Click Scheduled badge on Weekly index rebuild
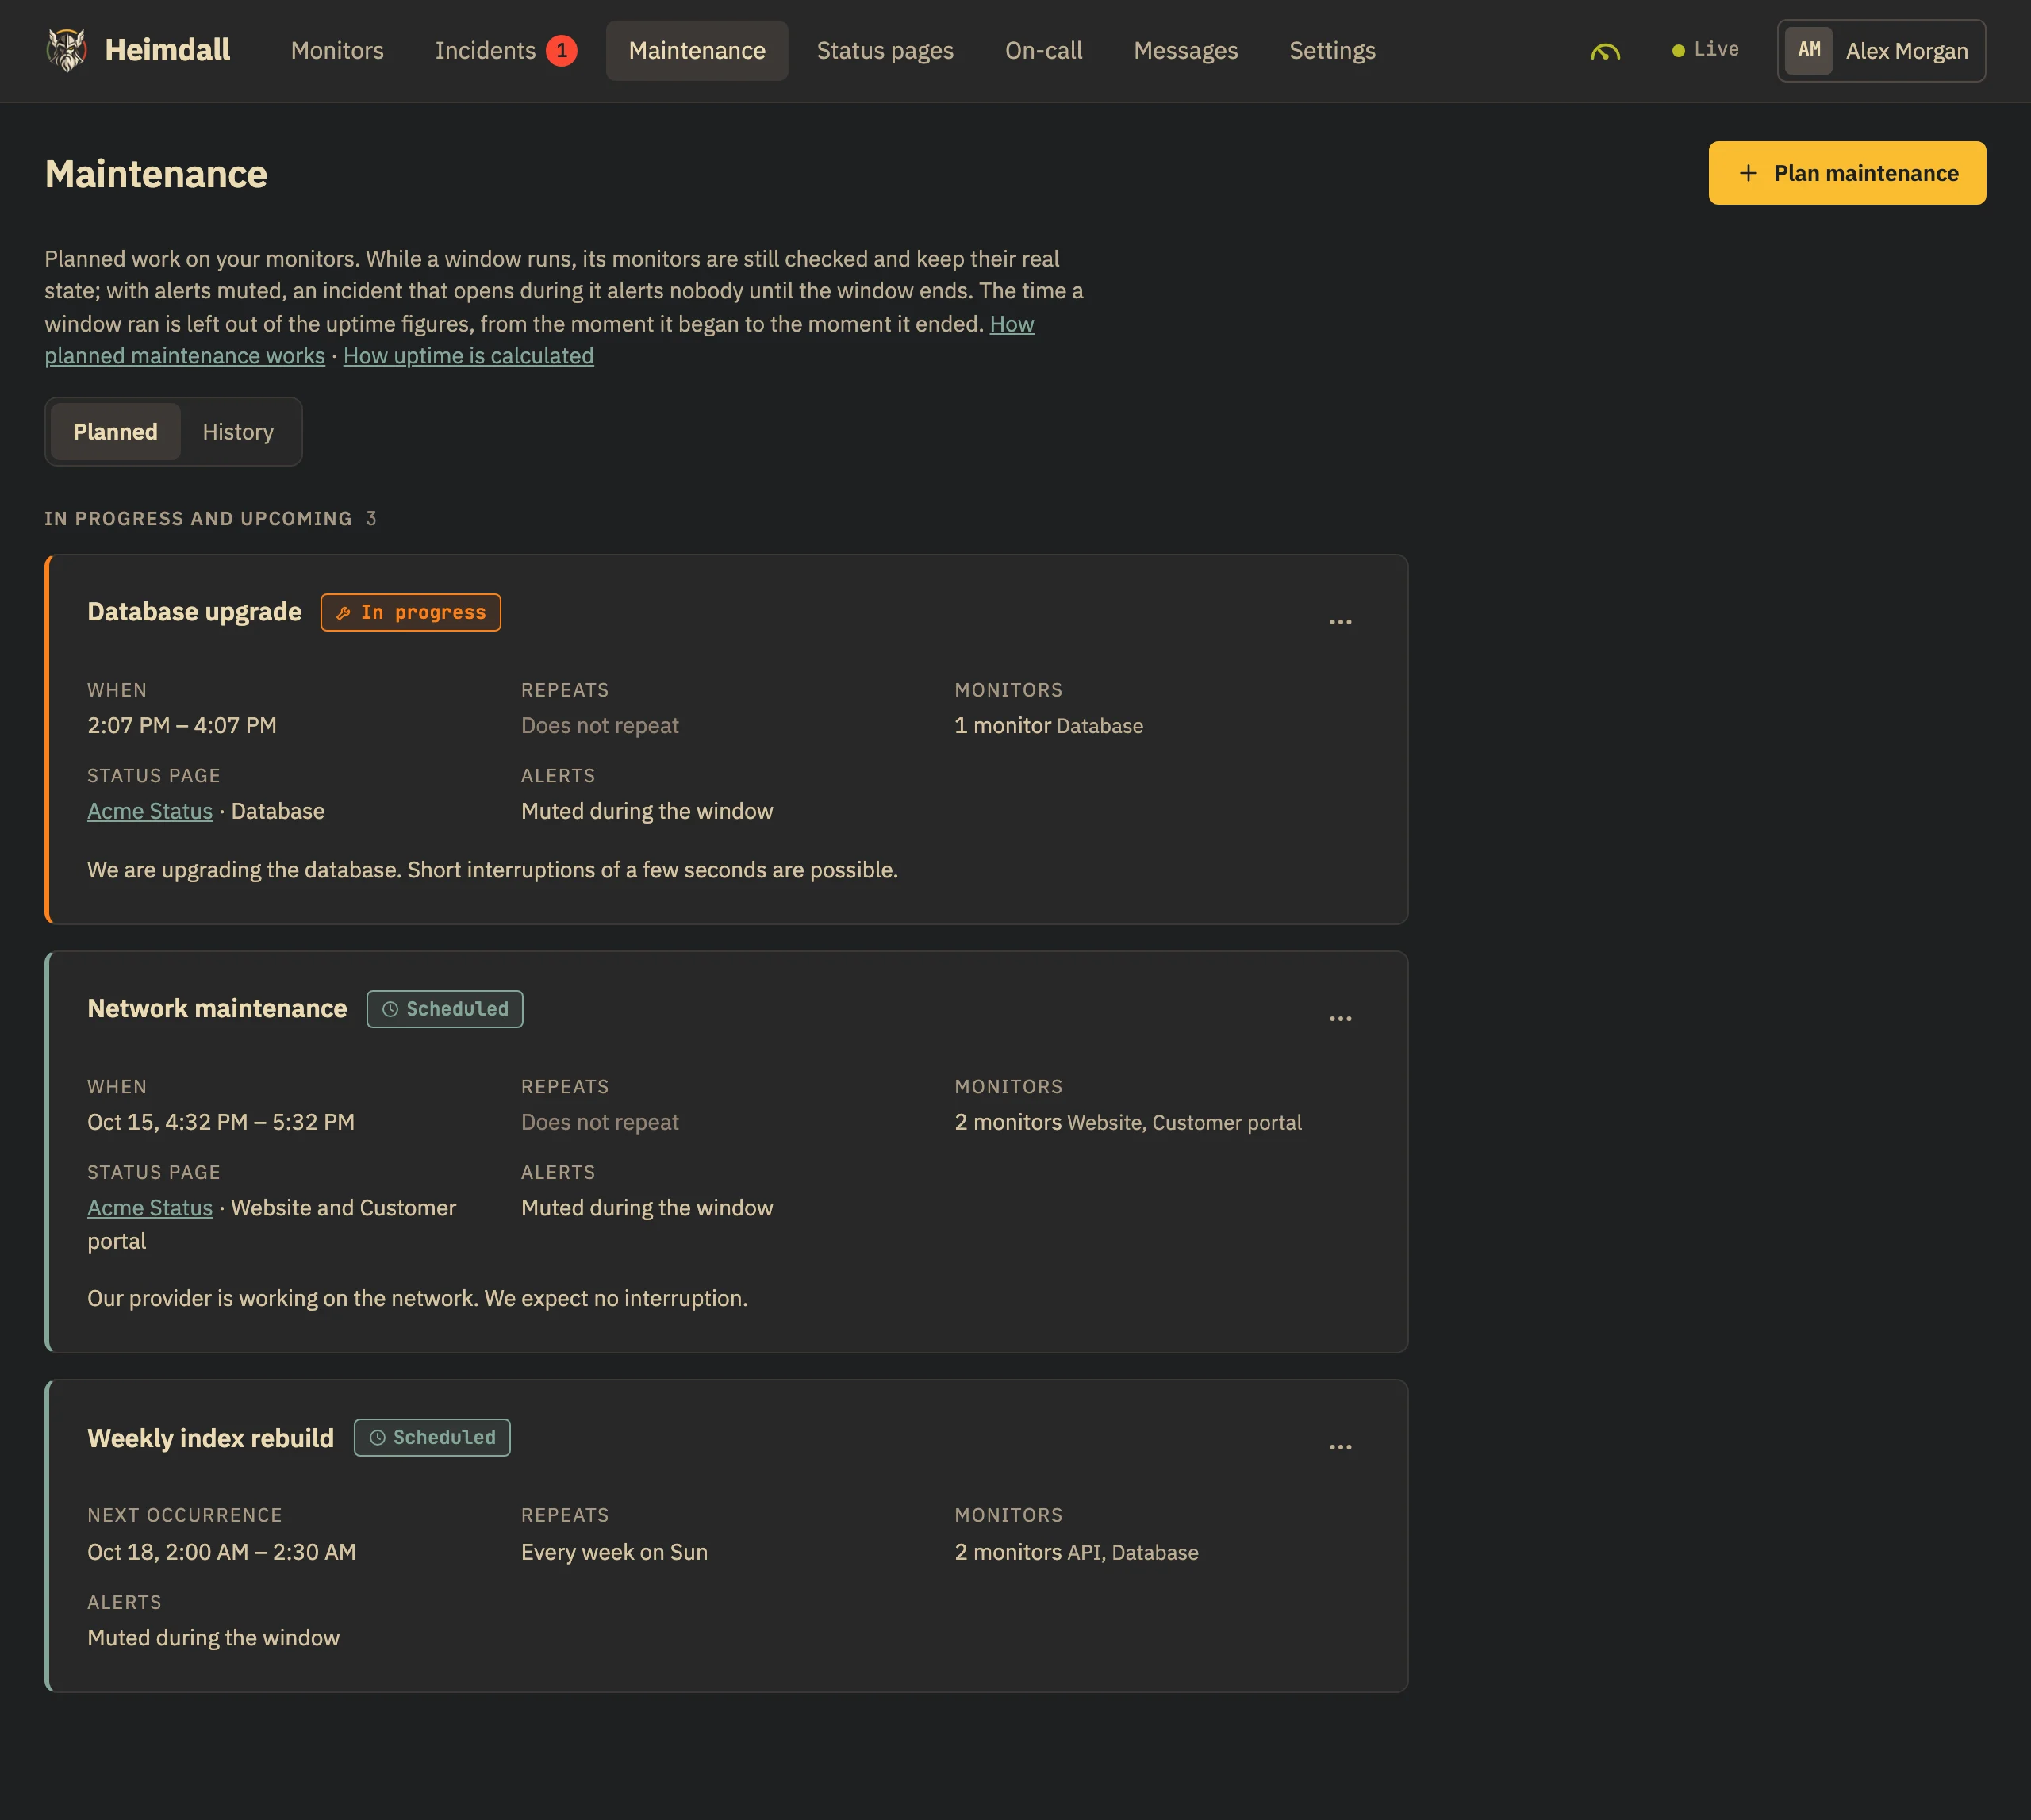This screenshot has width=2031, height=1820. tap(432, 1437)
